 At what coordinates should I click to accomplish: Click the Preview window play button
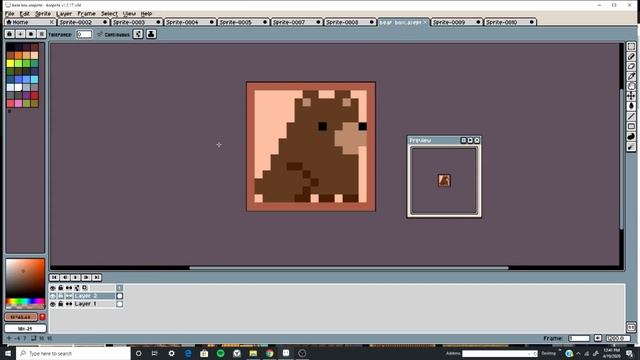coord(470,140)
